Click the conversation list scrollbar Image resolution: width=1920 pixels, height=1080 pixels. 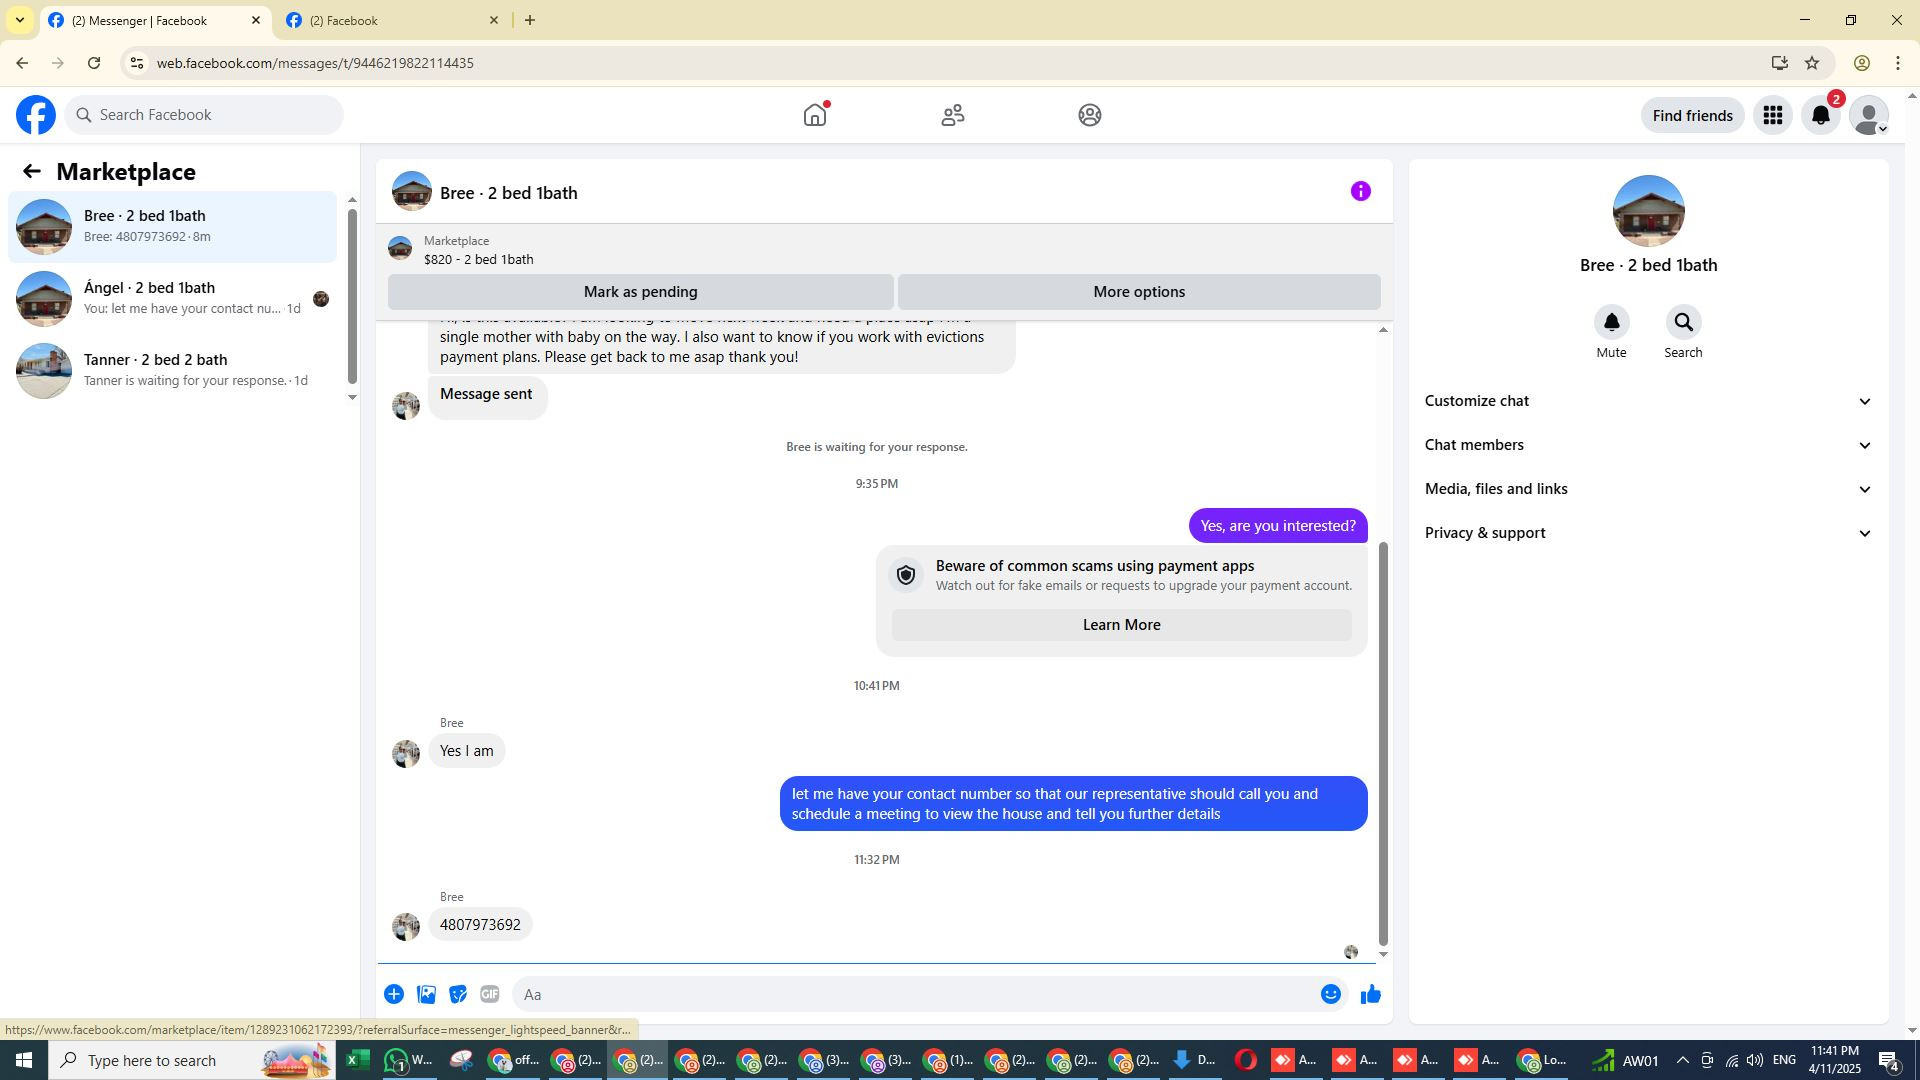coord(352,296)
